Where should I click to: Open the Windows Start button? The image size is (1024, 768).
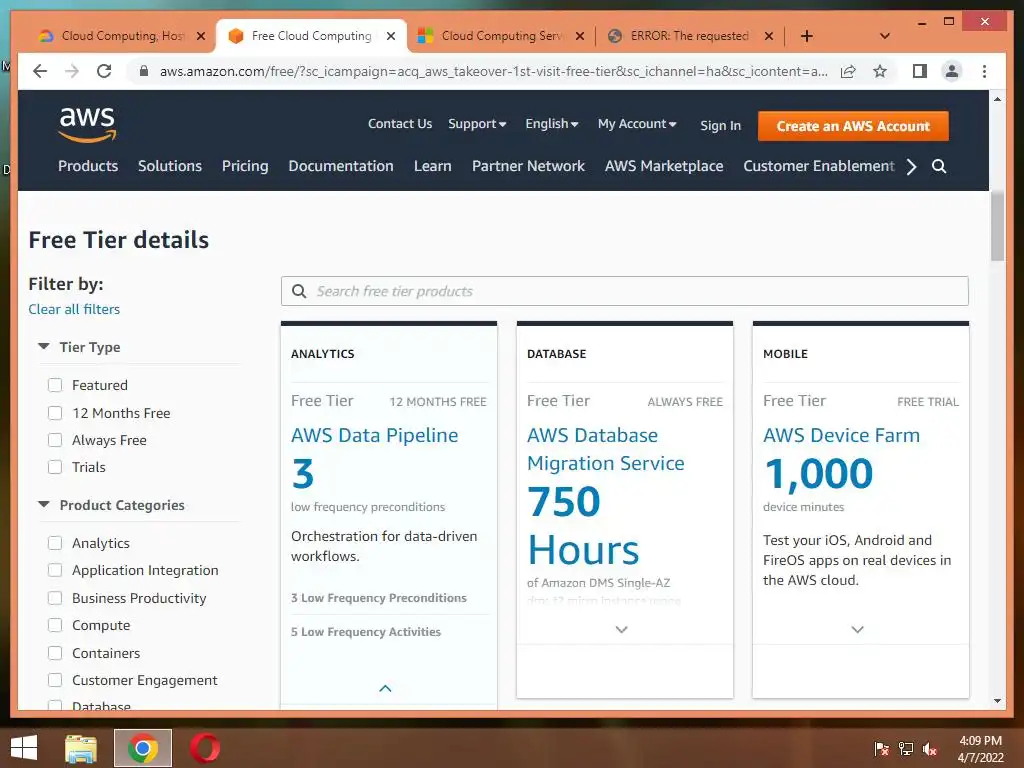pyautogui.click(x=24, y=748)
